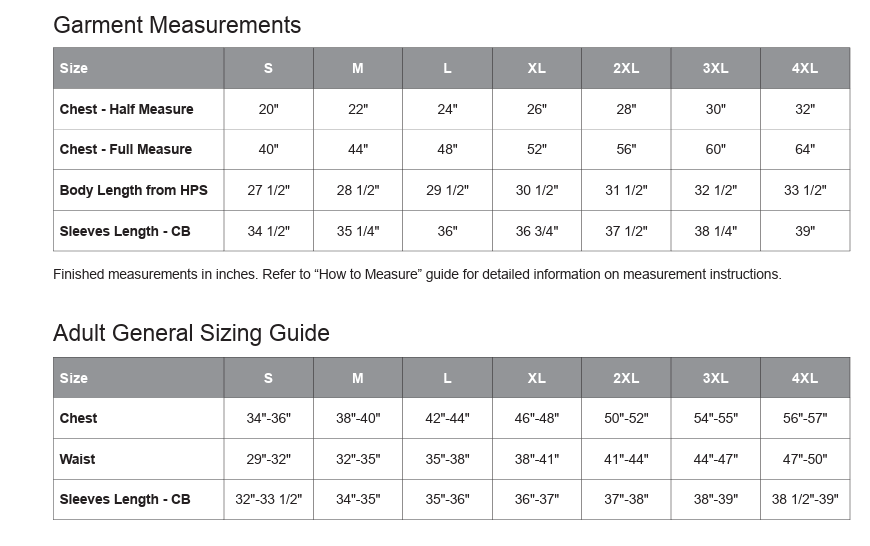
Task: Select the 35 1/4" sleeve length cell
Action: click(x=358, y=231)
